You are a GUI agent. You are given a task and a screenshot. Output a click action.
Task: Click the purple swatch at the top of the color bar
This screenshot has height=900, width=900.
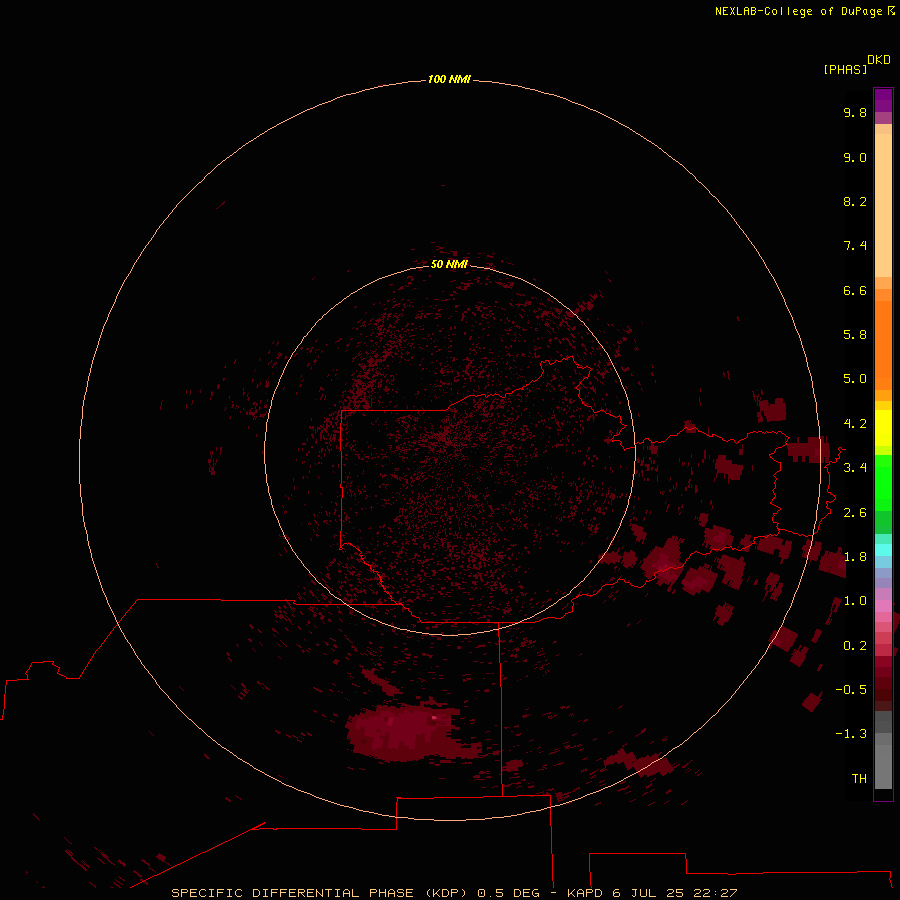pyautogui.click(x=883, y=100)
